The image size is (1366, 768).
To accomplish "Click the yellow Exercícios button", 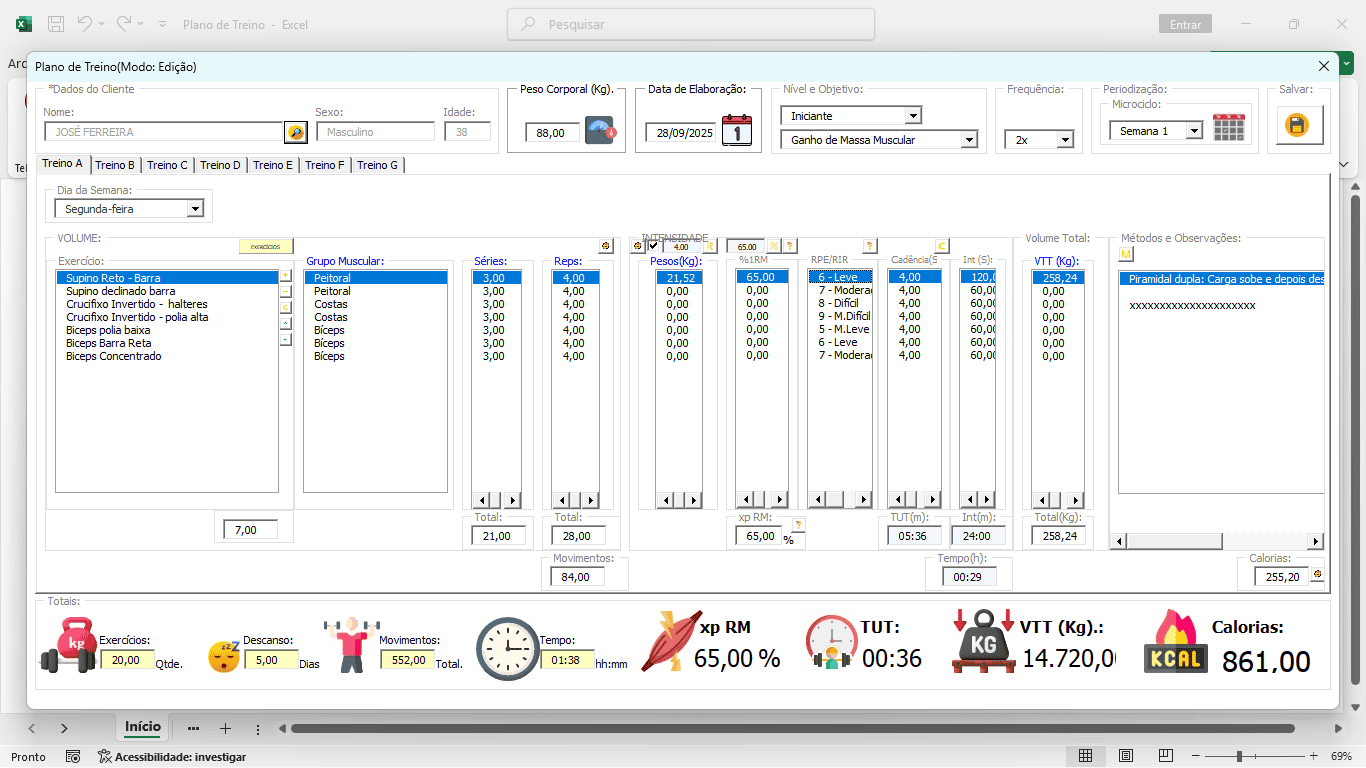I will click(265, 246).
